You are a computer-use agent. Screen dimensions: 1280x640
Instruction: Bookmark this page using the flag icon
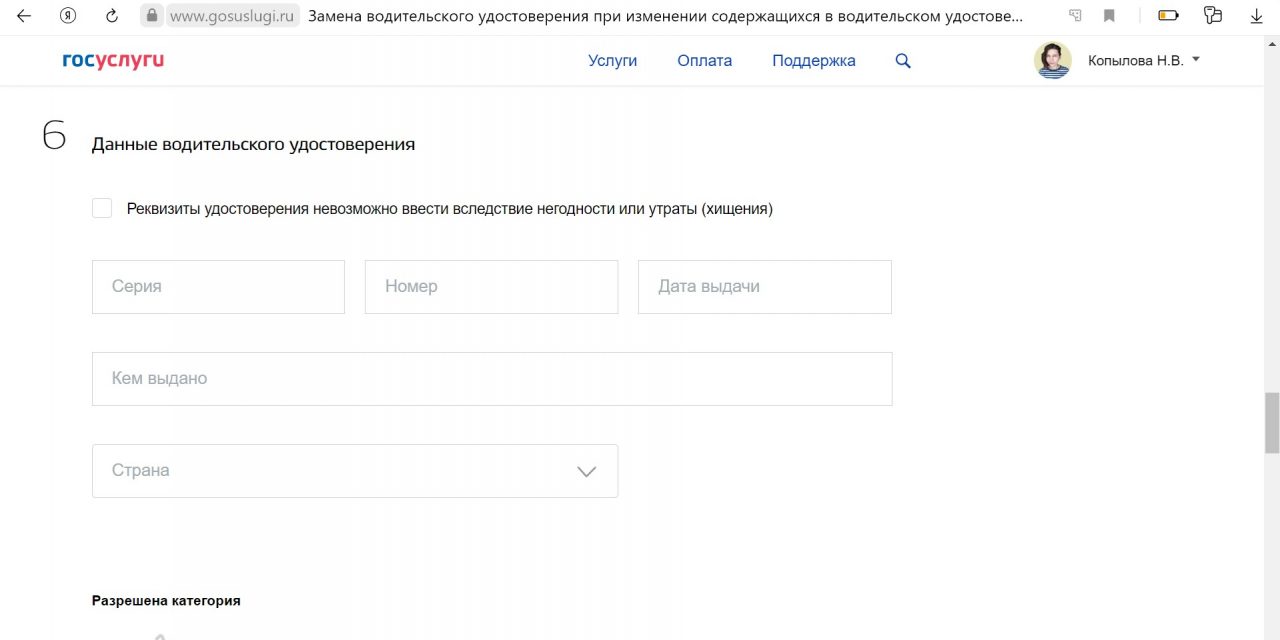[x=1109, y=16]
